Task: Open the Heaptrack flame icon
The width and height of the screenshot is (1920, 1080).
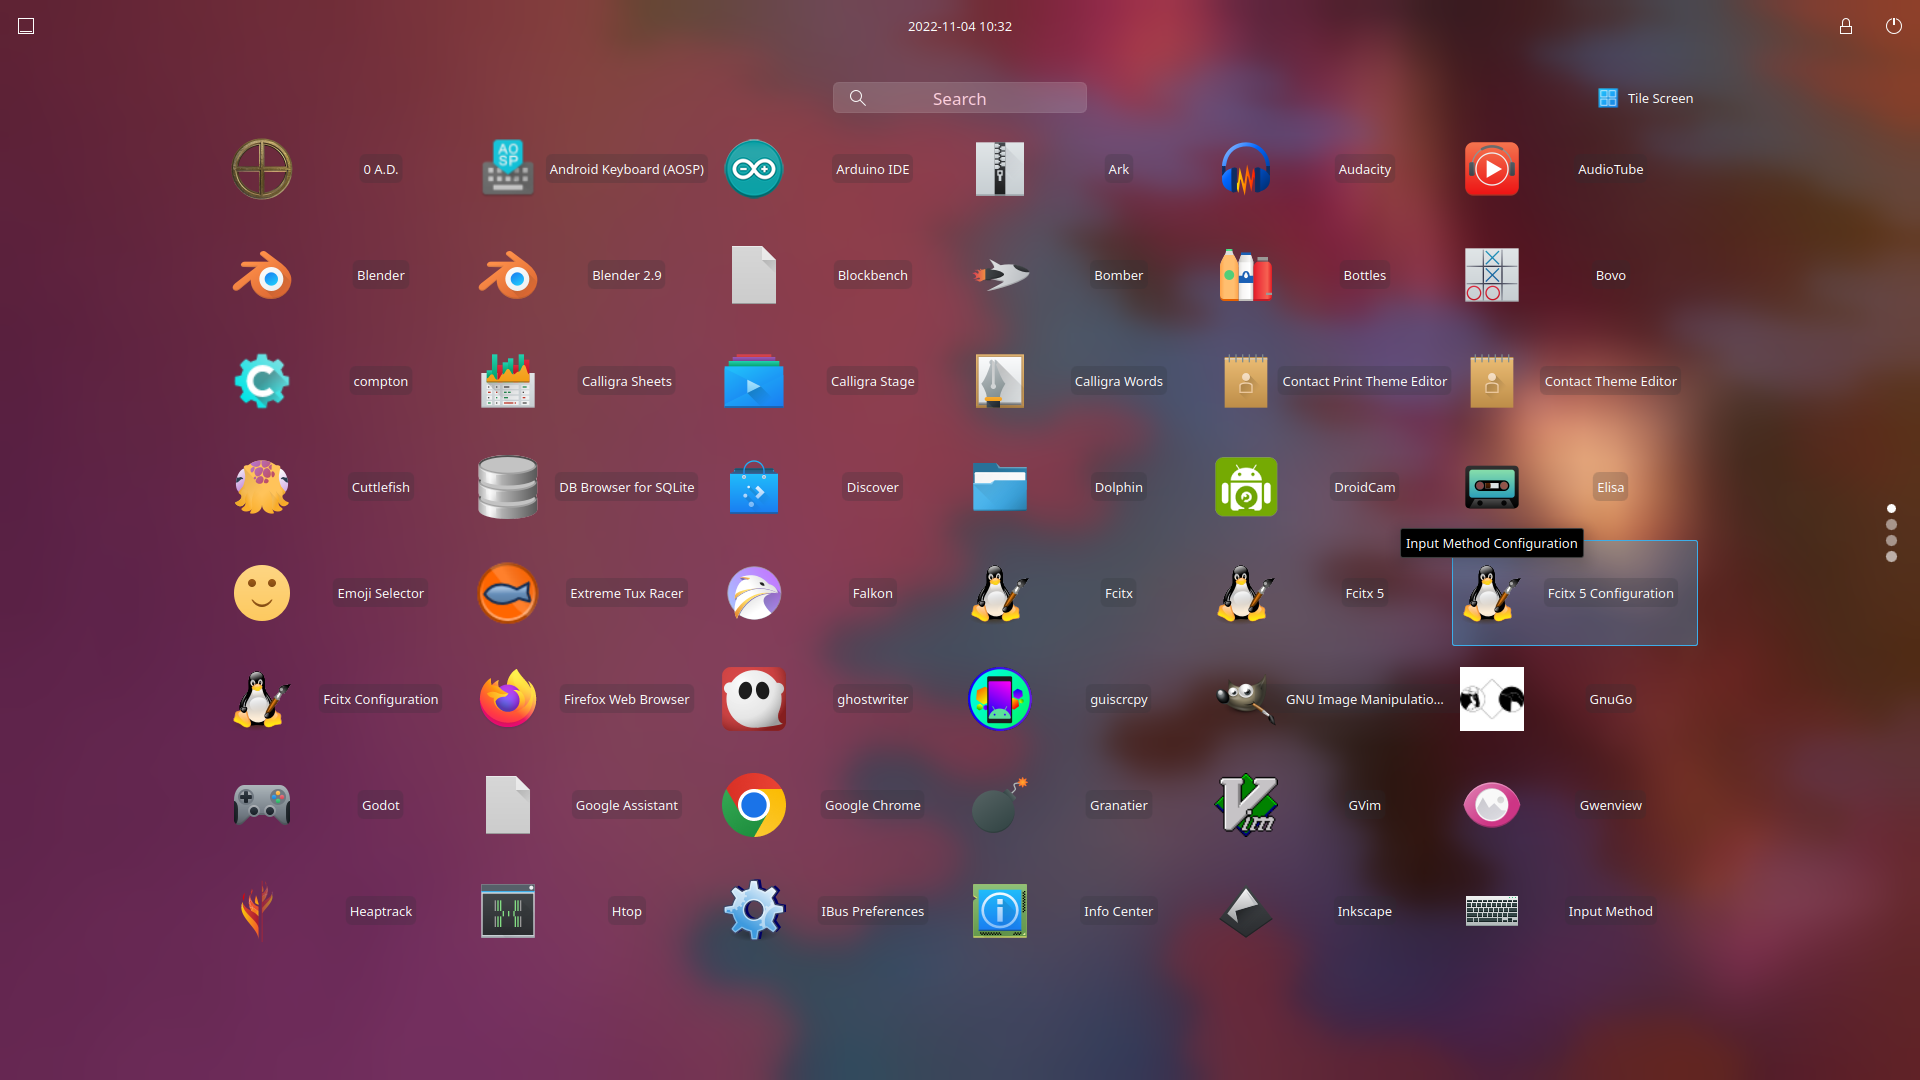Action: [258, 911]
